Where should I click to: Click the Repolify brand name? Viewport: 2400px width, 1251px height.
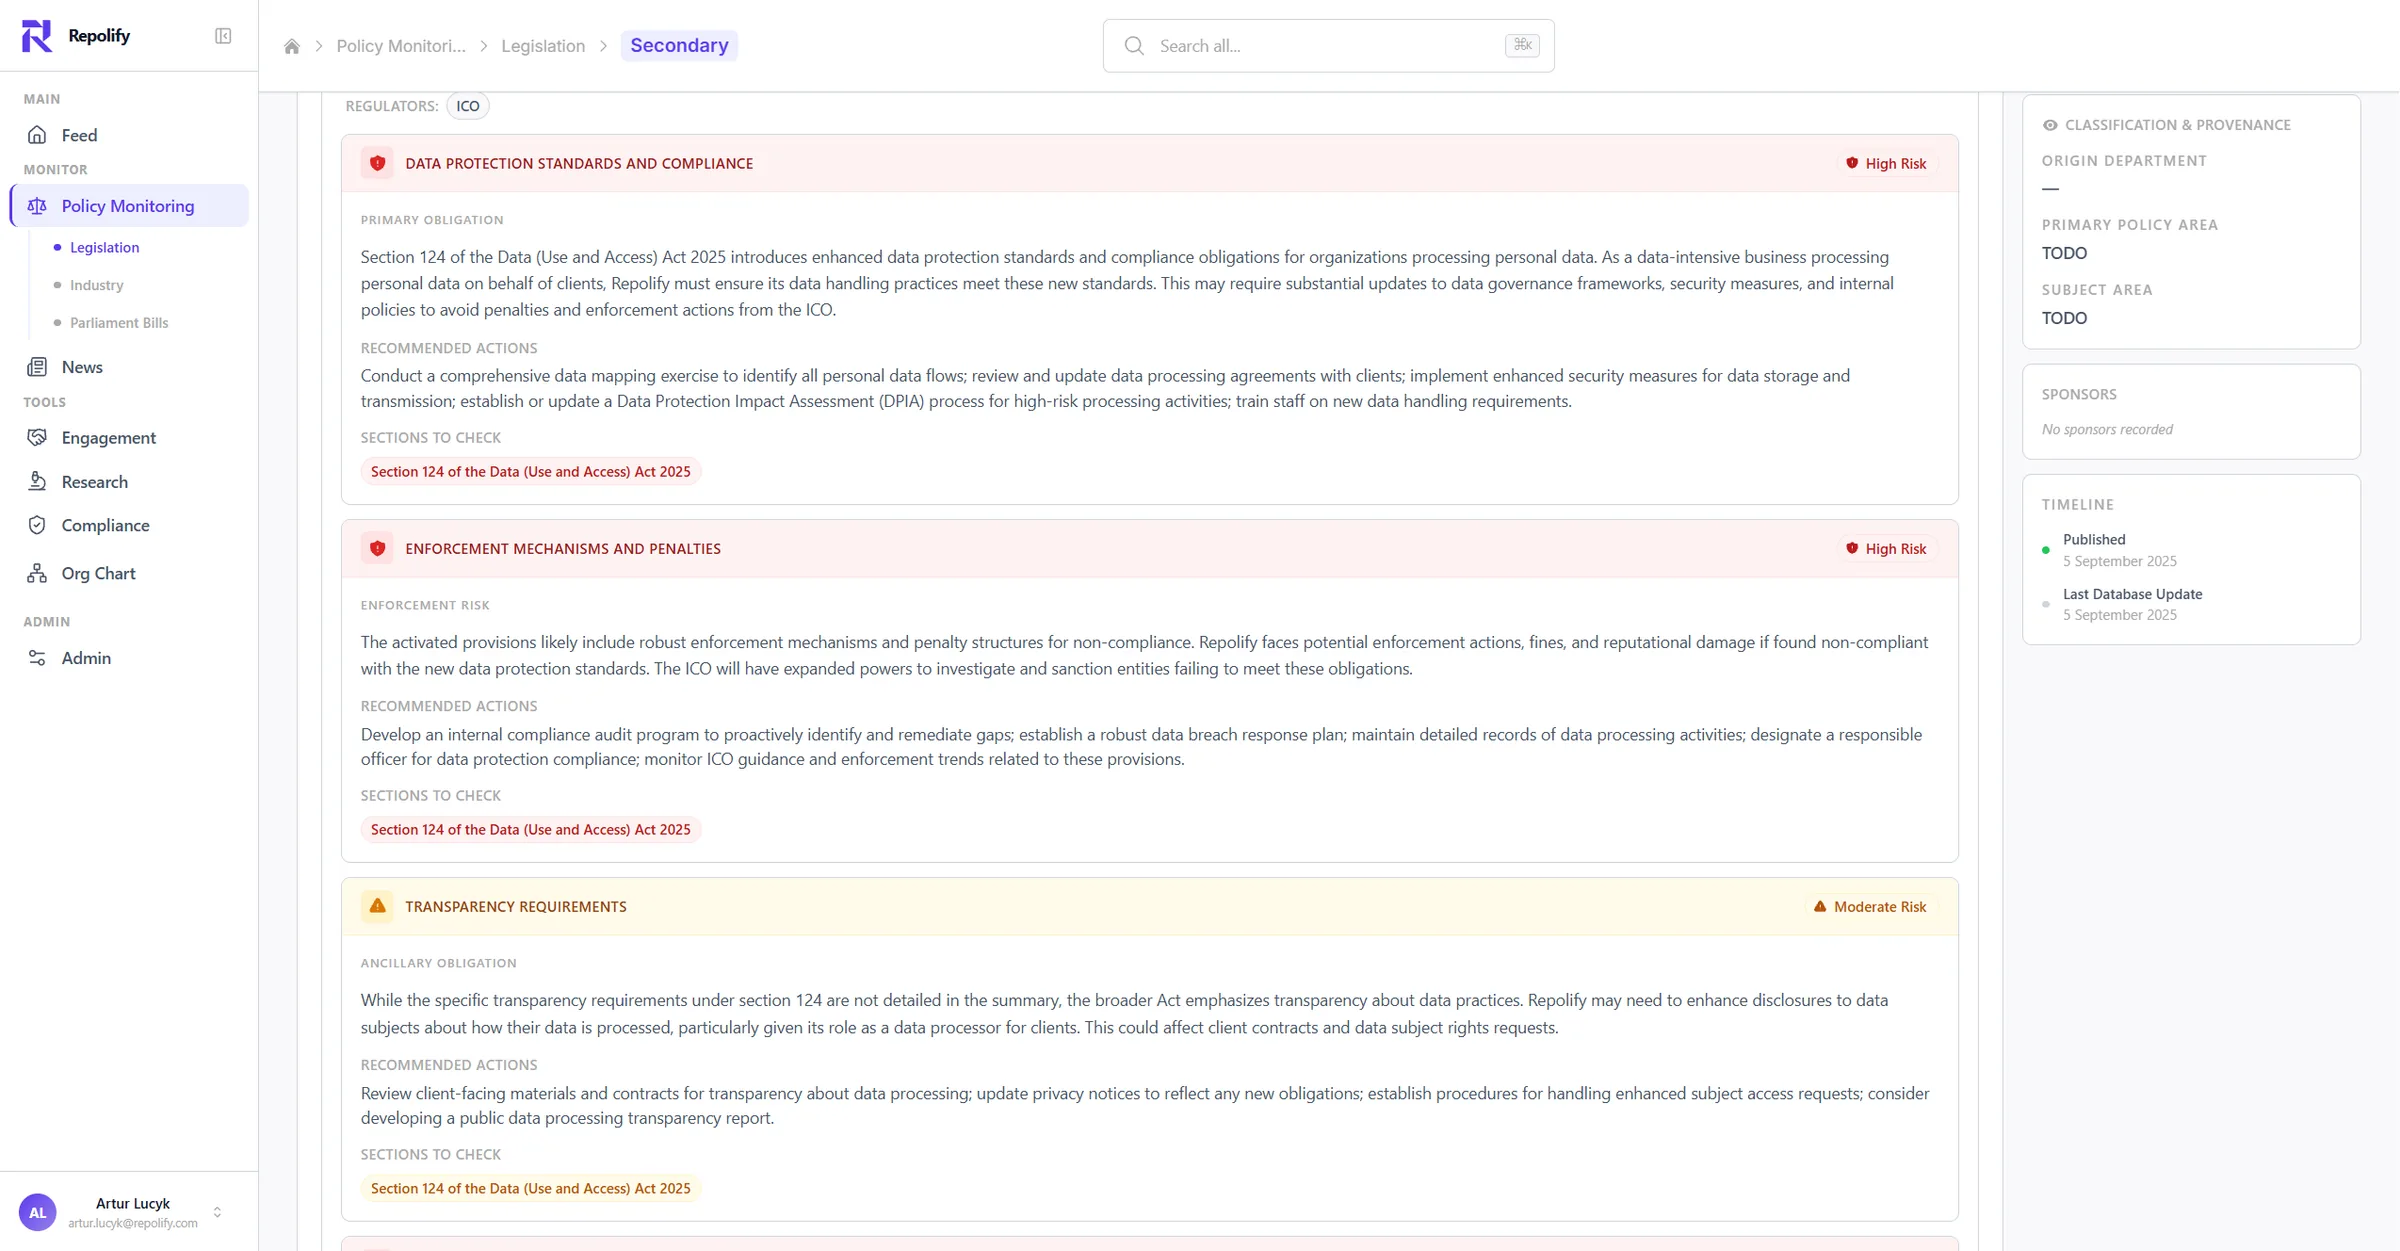click(99, 36)
